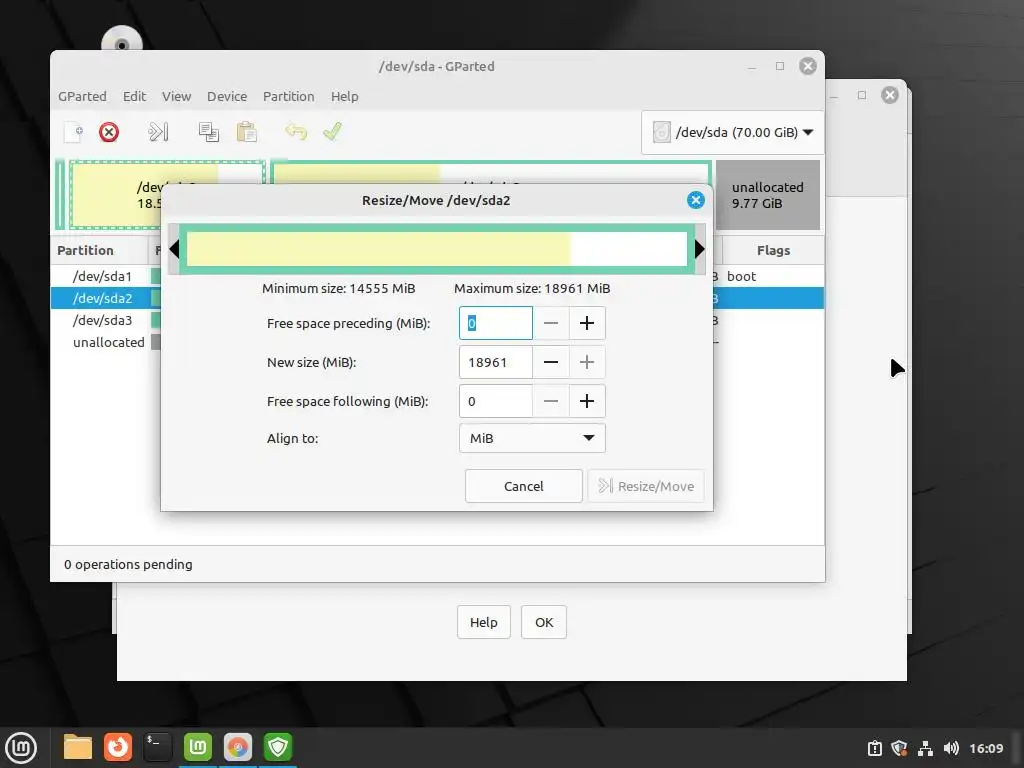The width and height of the screenshot is (1024, 768).
Task: Click the paste partition toolbar icon
Action: (247, 132)
